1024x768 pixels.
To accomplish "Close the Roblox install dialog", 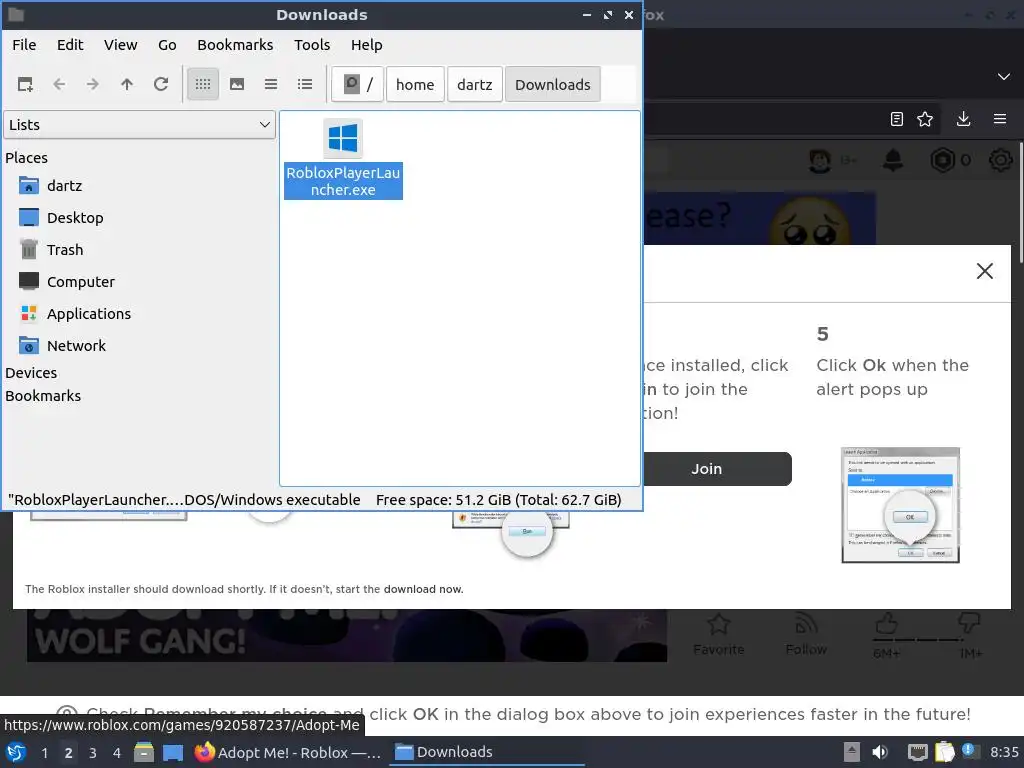I will (x=985, y=271).
